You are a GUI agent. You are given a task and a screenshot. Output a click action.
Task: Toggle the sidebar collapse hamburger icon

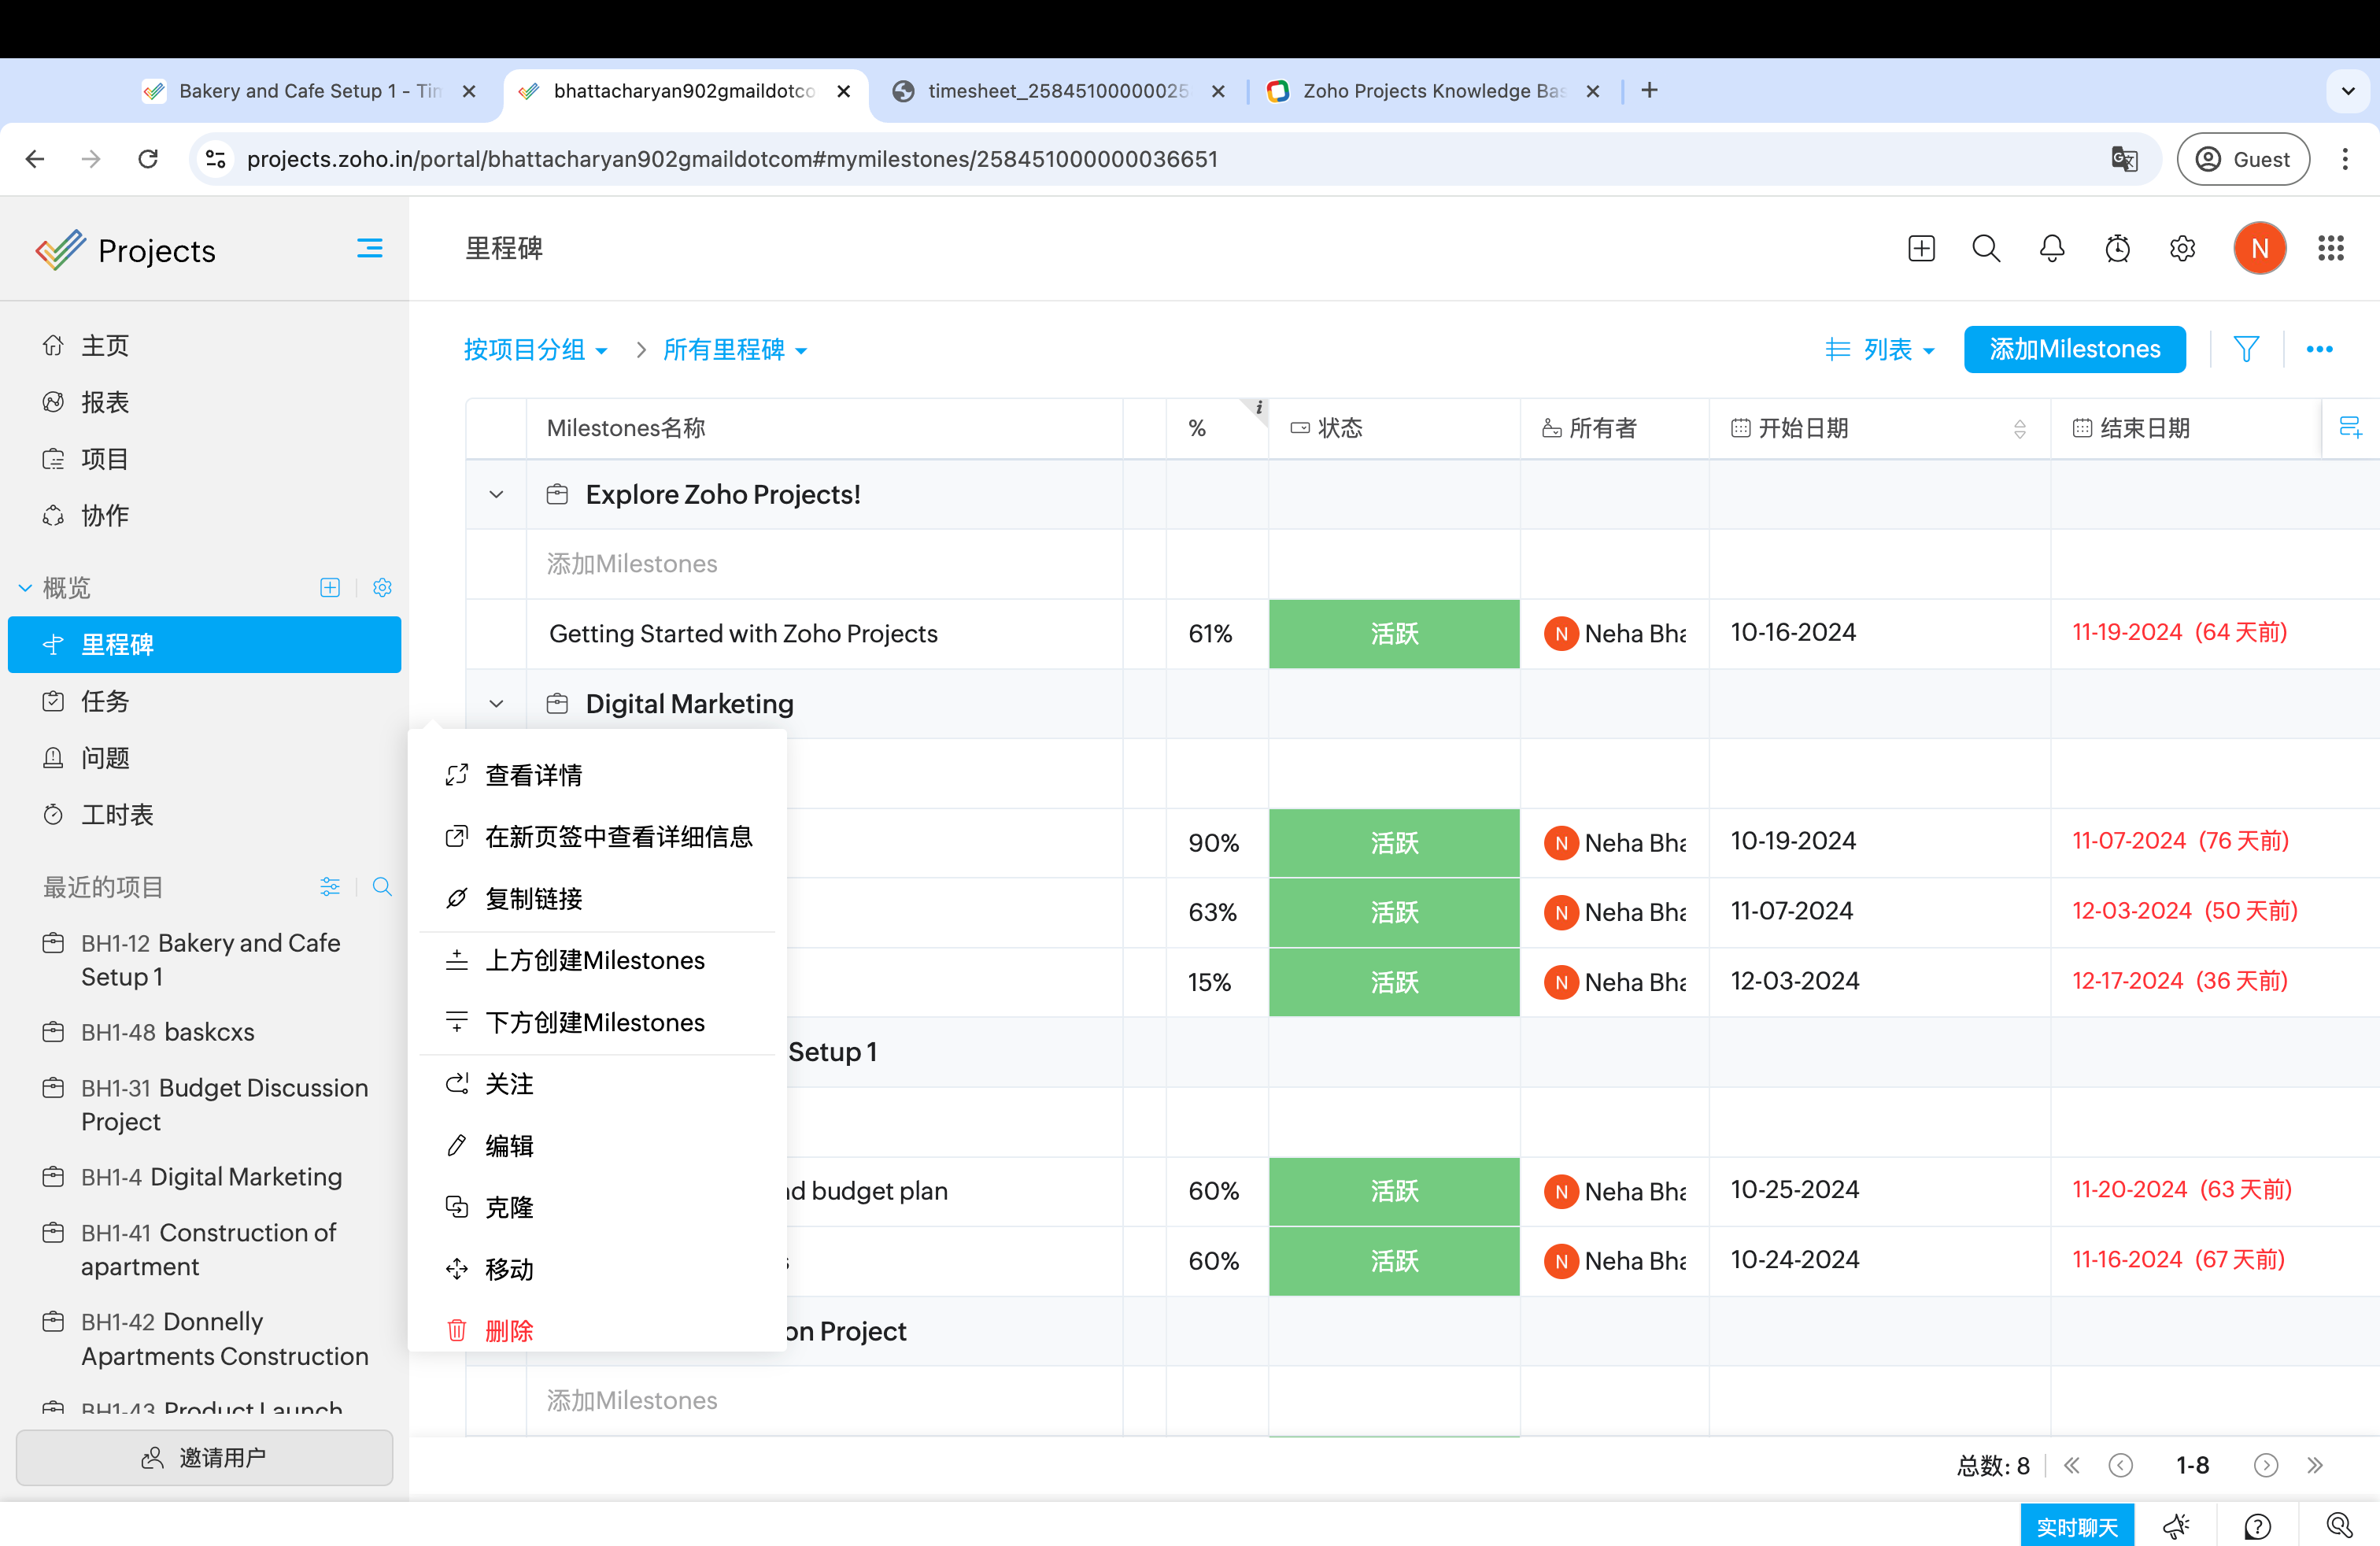click(x=369, y=248)
